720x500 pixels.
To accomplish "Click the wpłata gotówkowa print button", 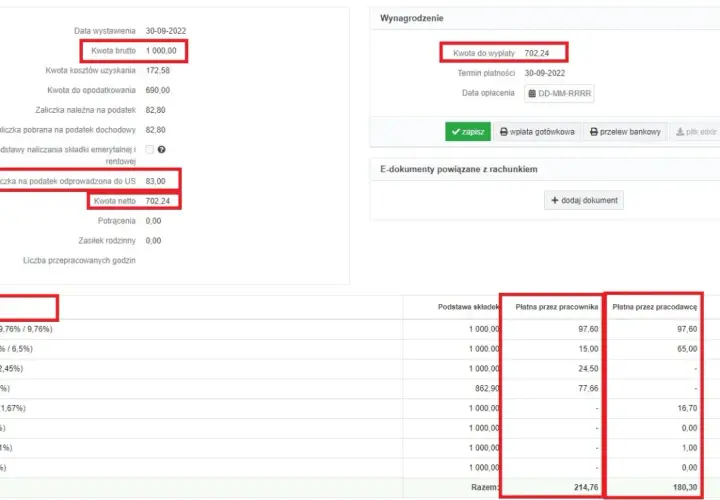I will pyautogui.click(x=537, y=132).
